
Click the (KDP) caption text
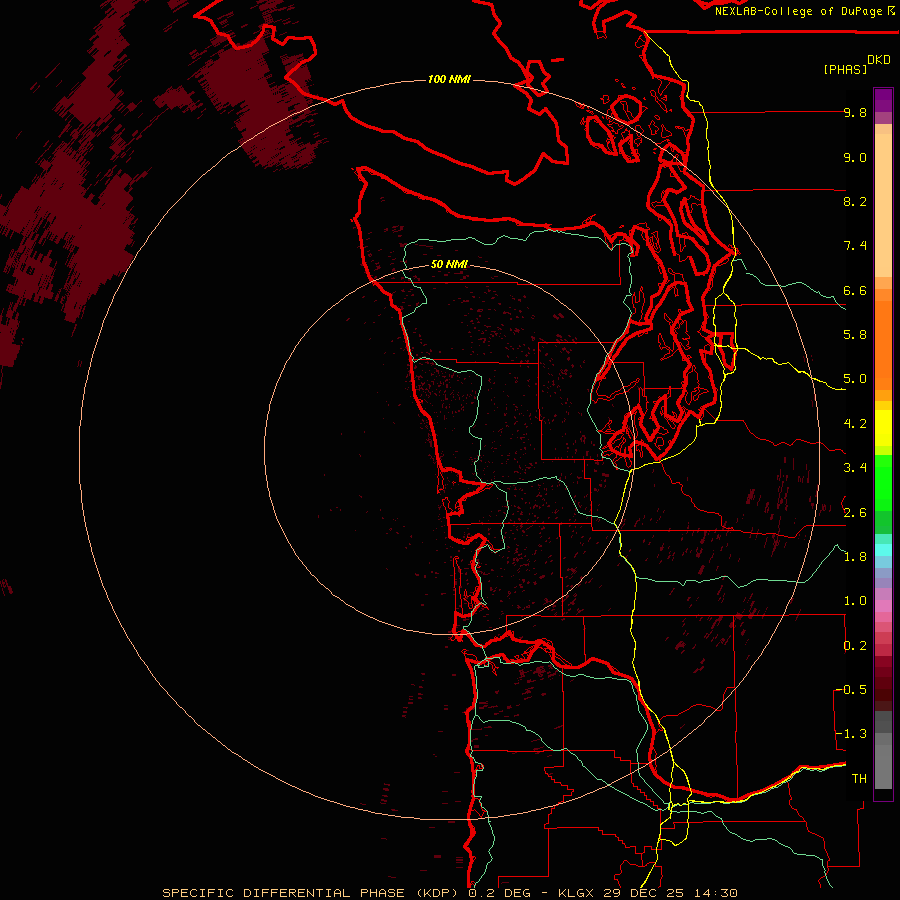(437, 893)
